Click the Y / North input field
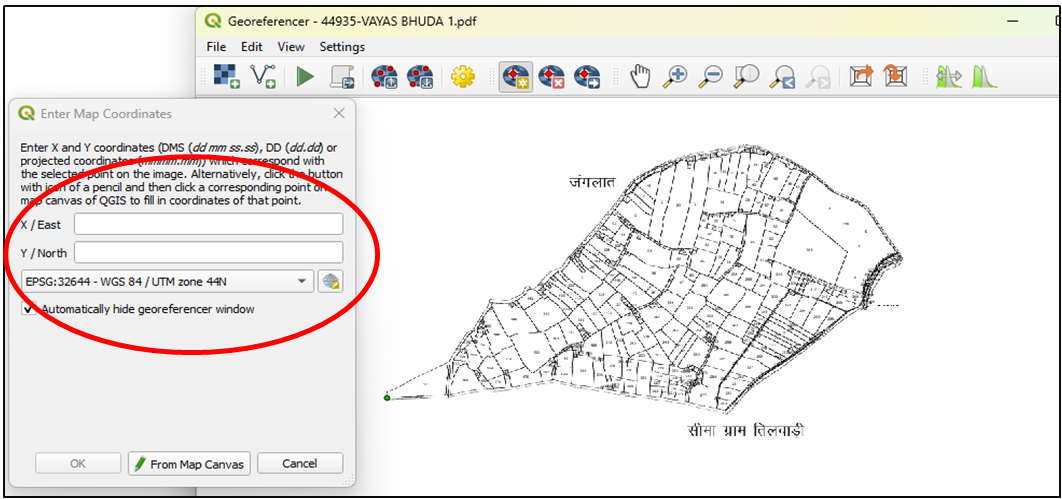Image resolution: width=1062 pixels, height=499 pixels. [208, 252]
